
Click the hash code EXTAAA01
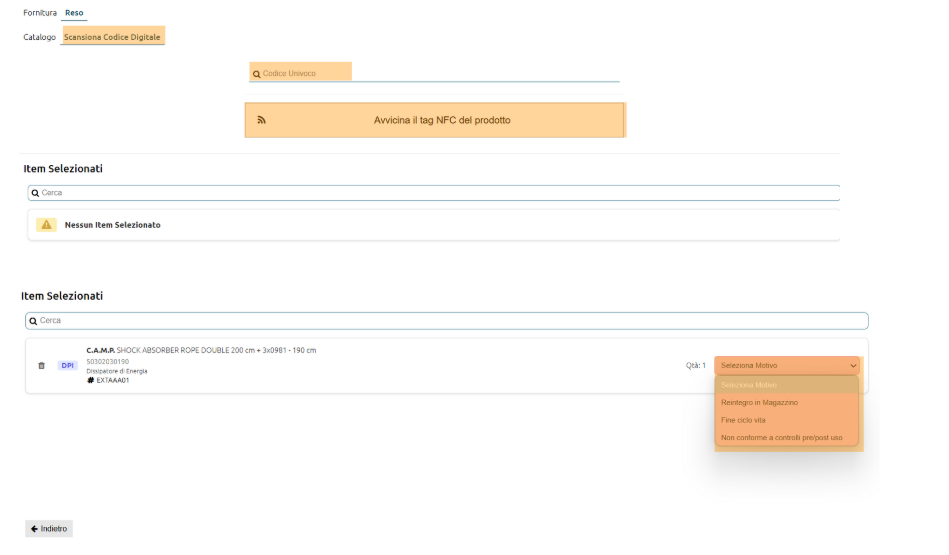[108, 380]
